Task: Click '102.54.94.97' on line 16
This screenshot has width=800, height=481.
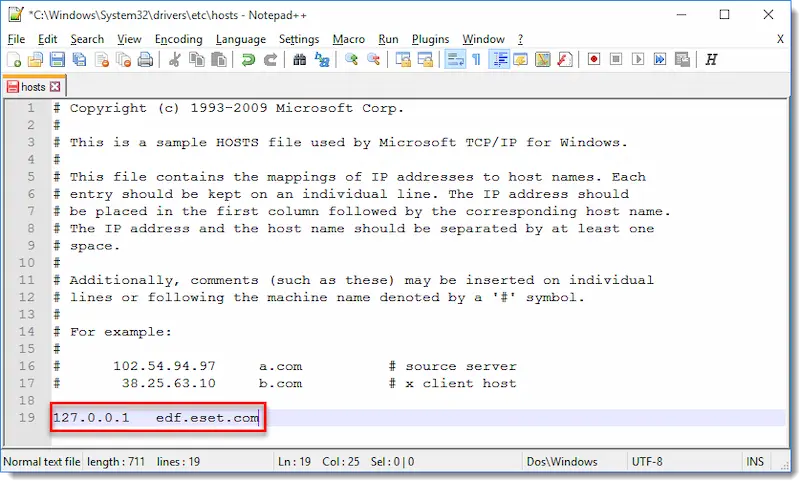Action: pyautogui.click(x=164, y=366)
